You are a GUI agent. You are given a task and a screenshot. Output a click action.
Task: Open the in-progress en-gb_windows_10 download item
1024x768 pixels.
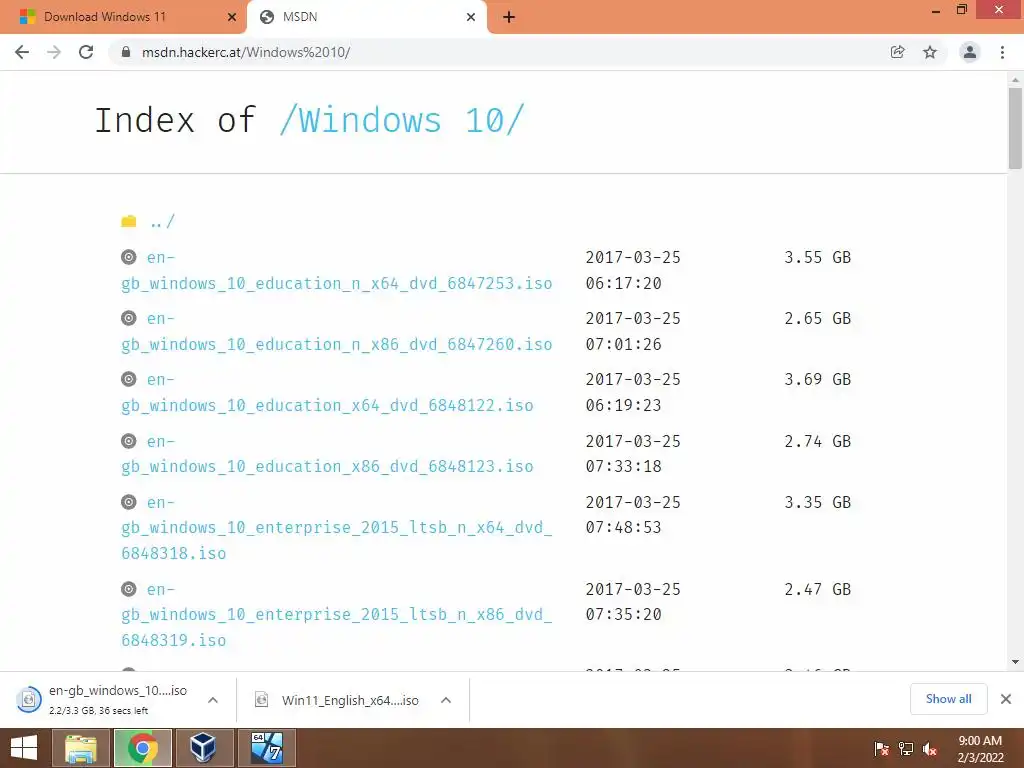click(104, 699)
